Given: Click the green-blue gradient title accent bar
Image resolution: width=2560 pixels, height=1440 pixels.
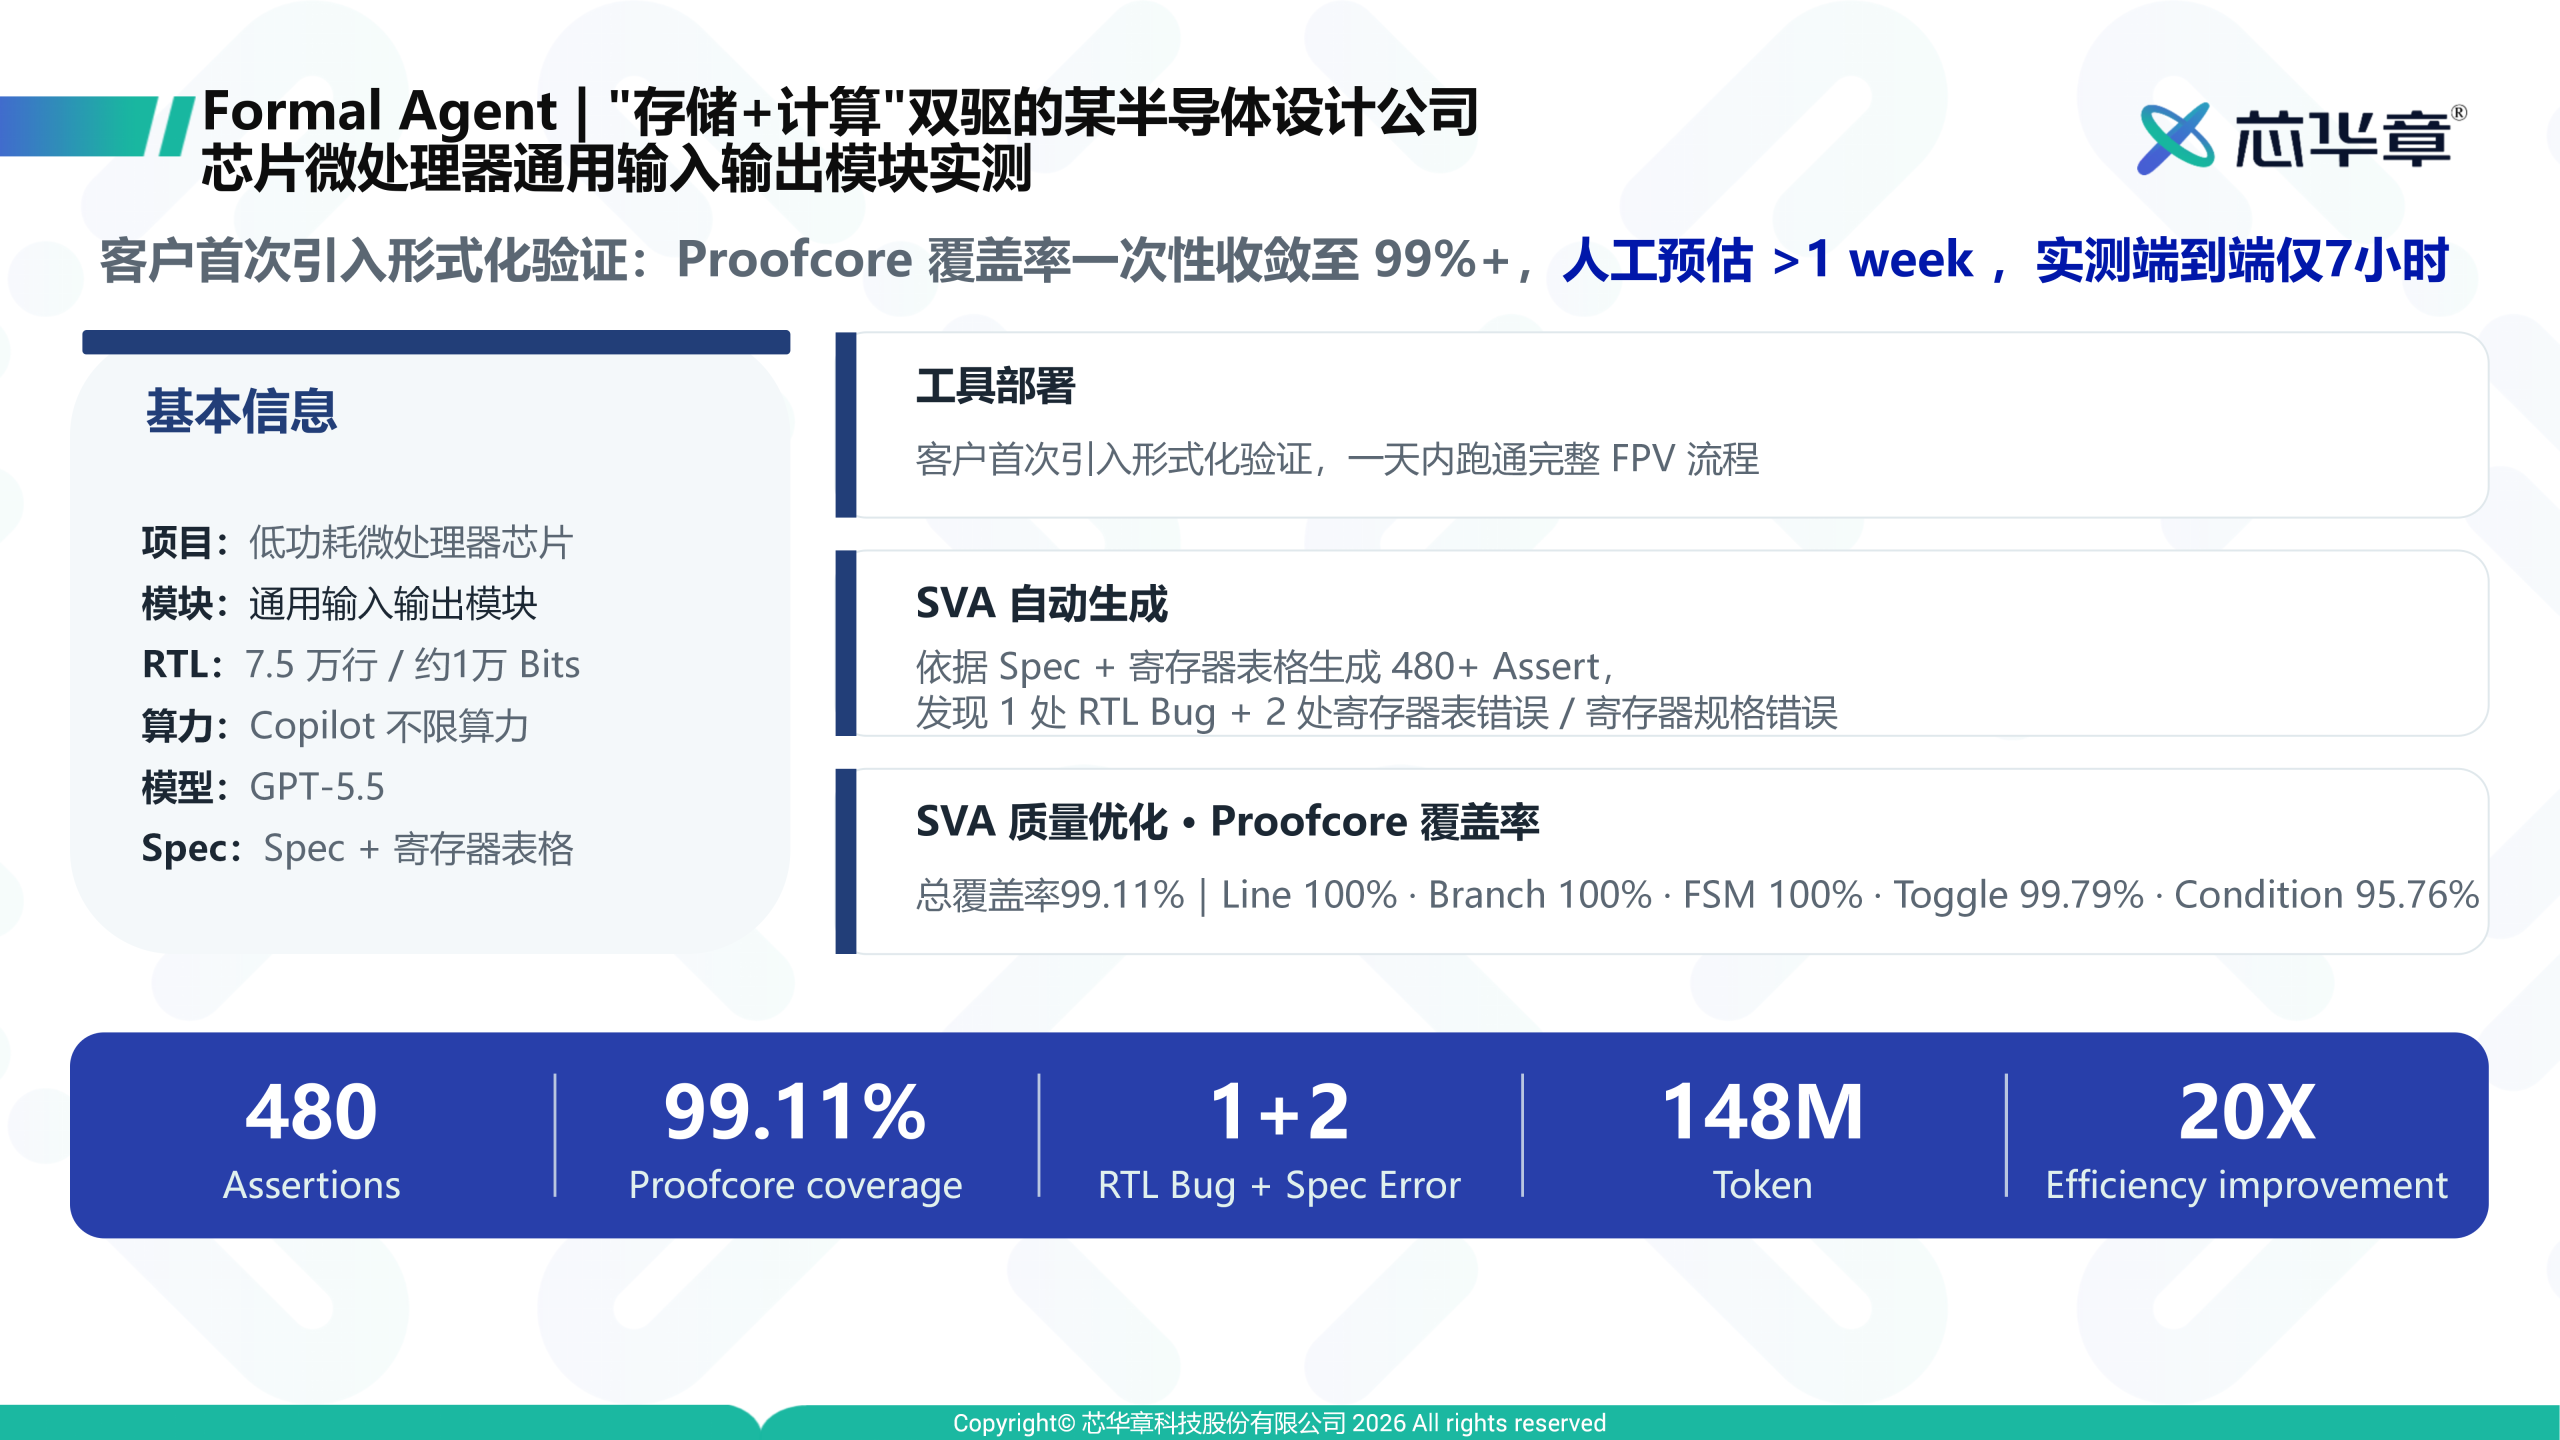Looking at the screenshot, I should [x=97, y=126].
